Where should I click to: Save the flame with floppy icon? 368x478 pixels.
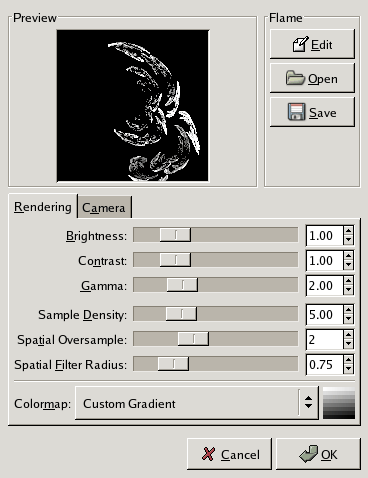312,112
